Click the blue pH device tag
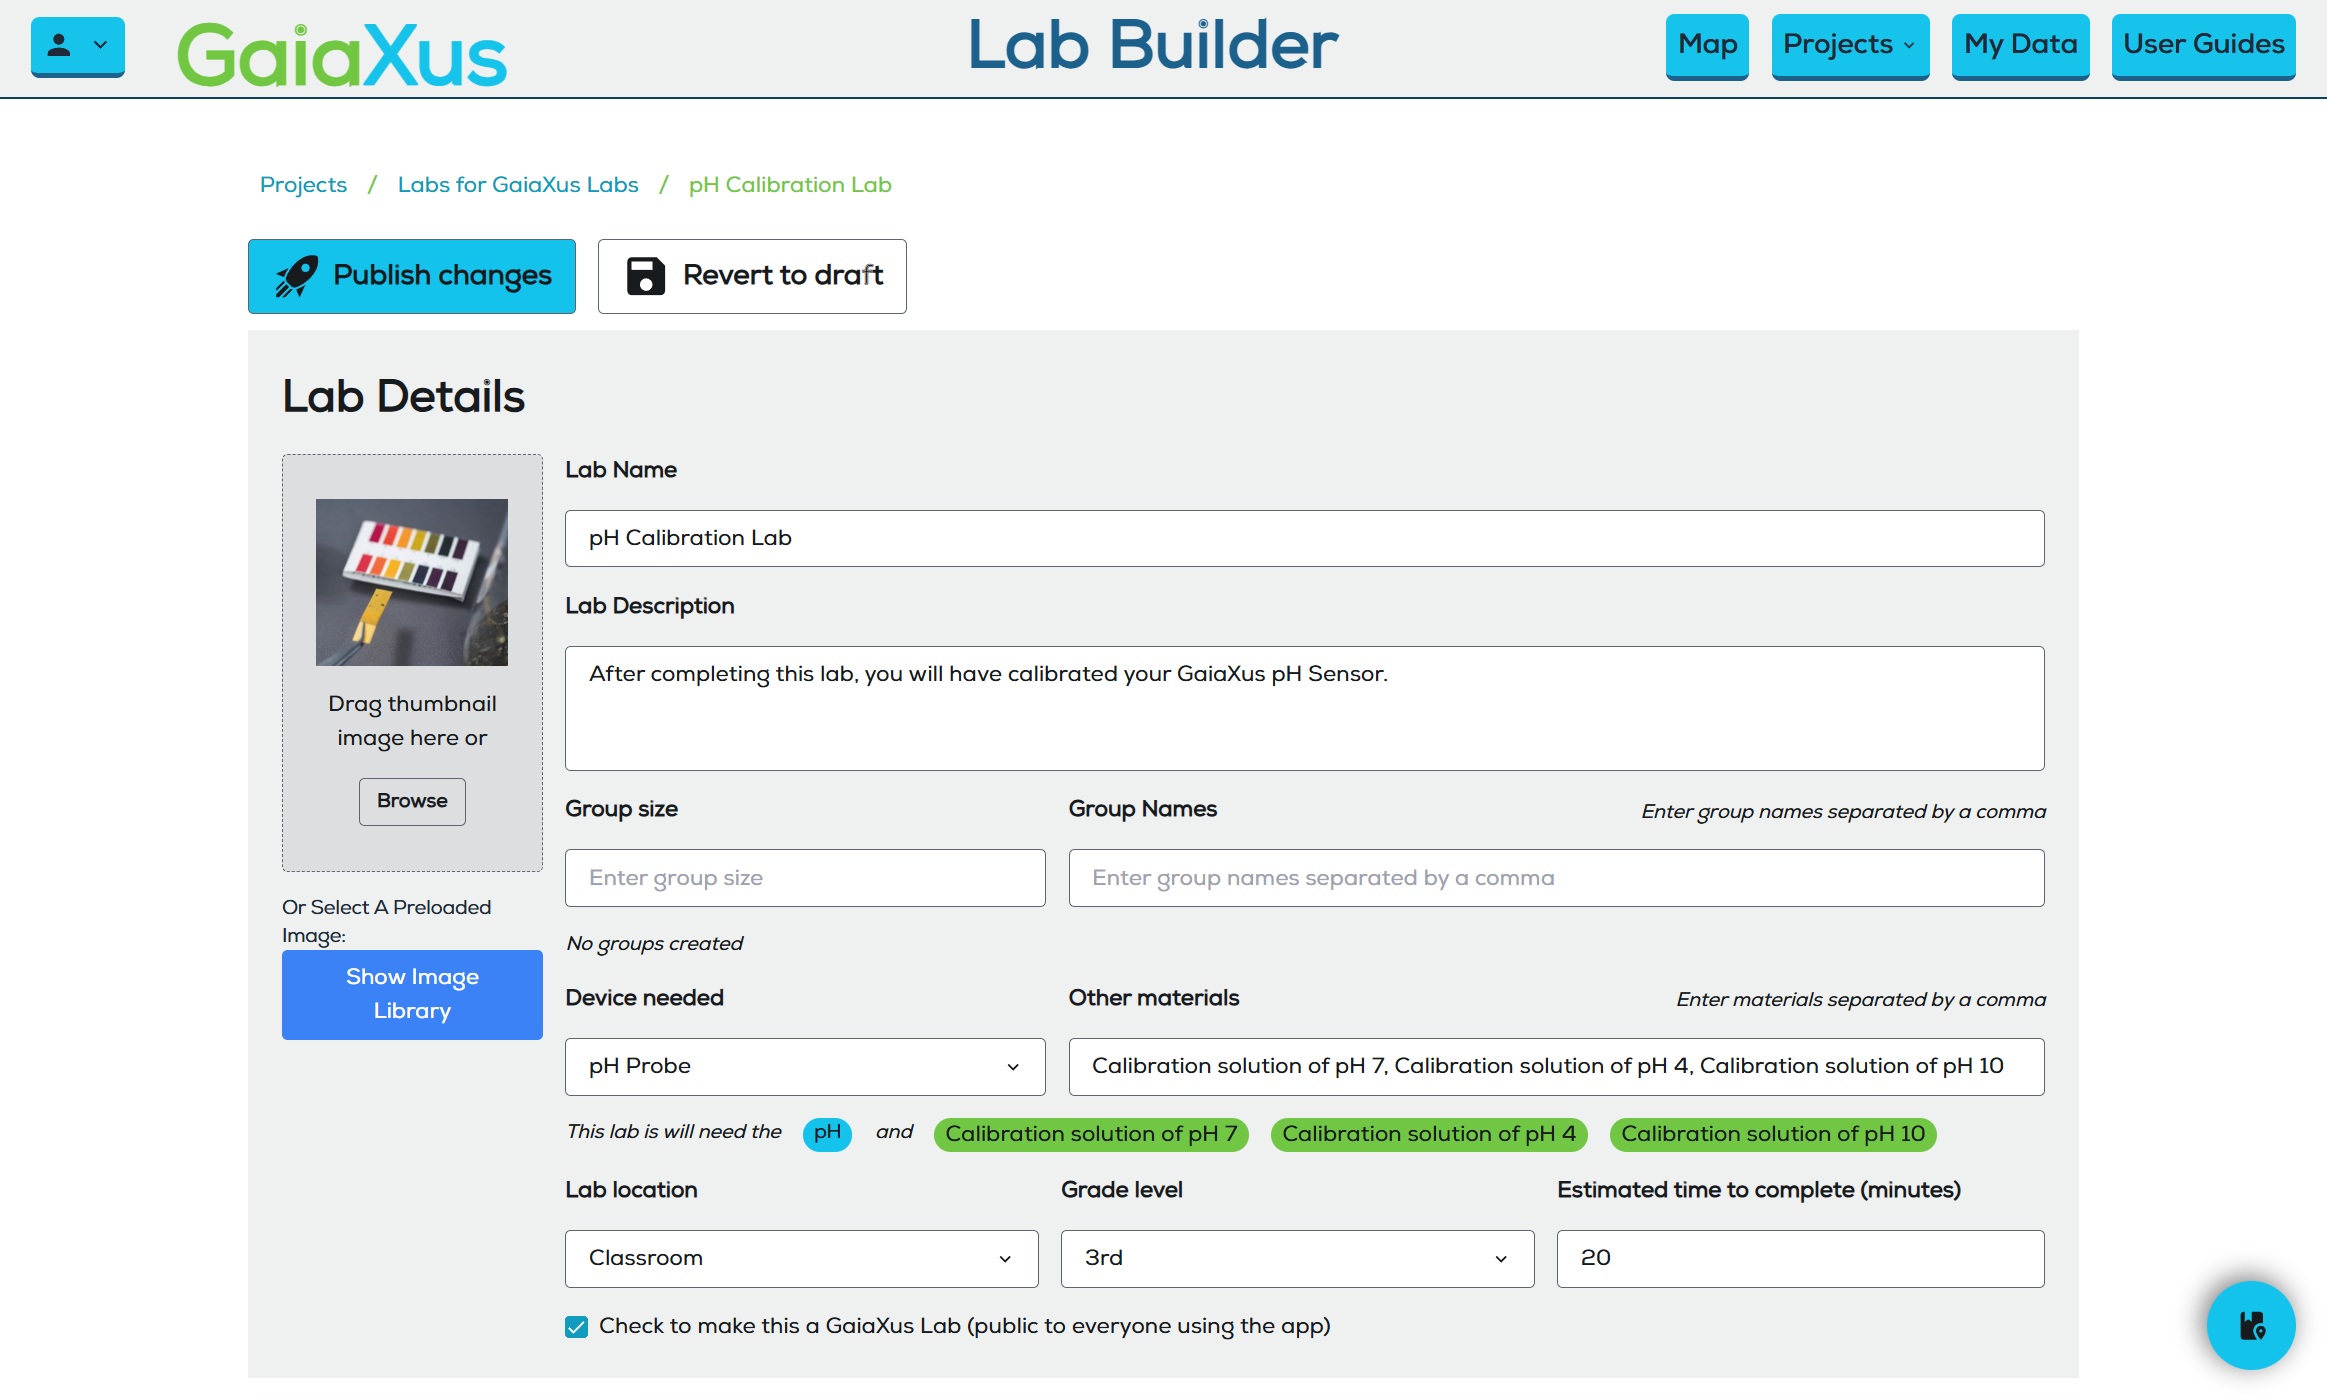This screenshot has height=1399, width=2327. 827,1134
